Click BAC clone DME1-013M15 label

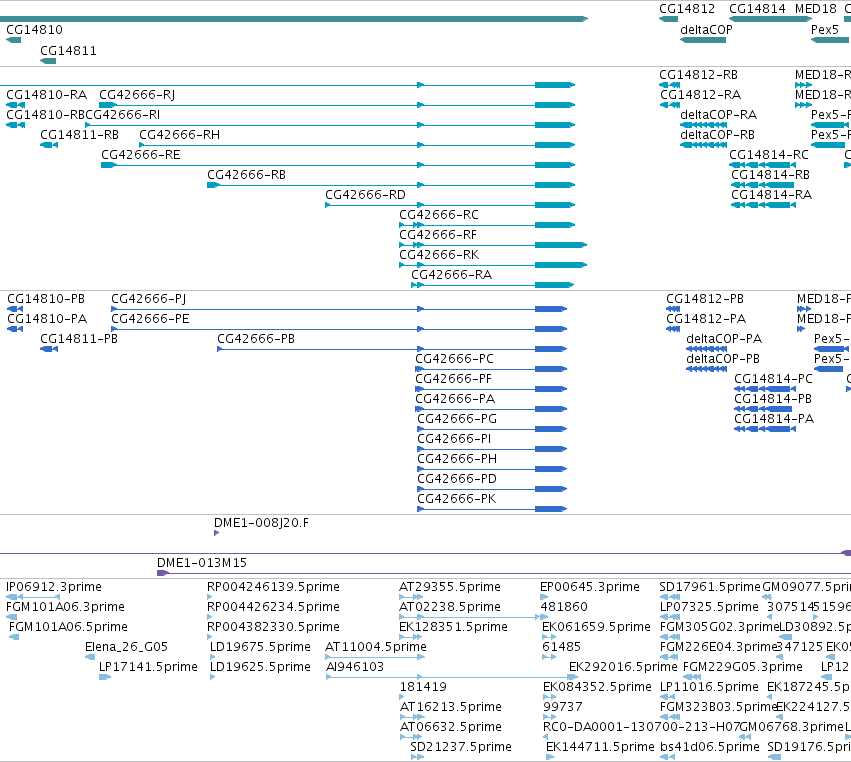click(x=202, y=563)
